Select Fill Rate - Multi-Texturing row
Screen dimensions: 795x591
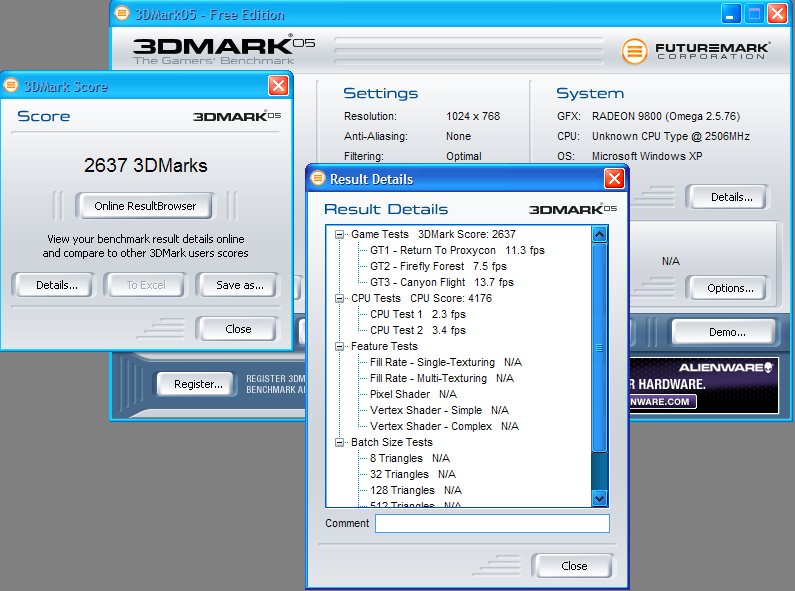(x=442, y=378)
